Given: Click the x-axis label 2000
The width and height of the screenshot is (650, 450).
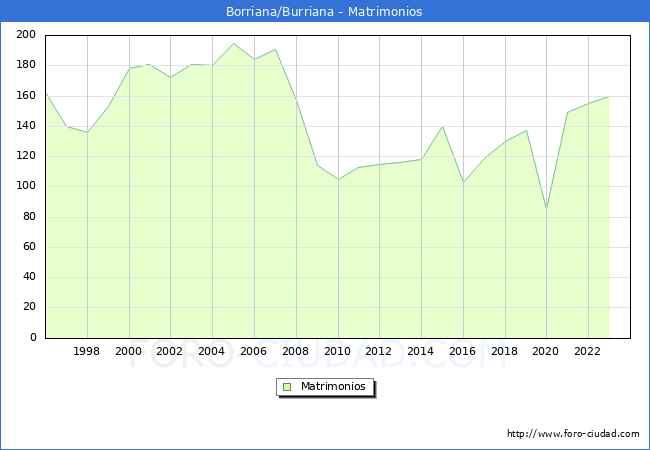Looking at the screenshot, I should click(x=128, y=351).
